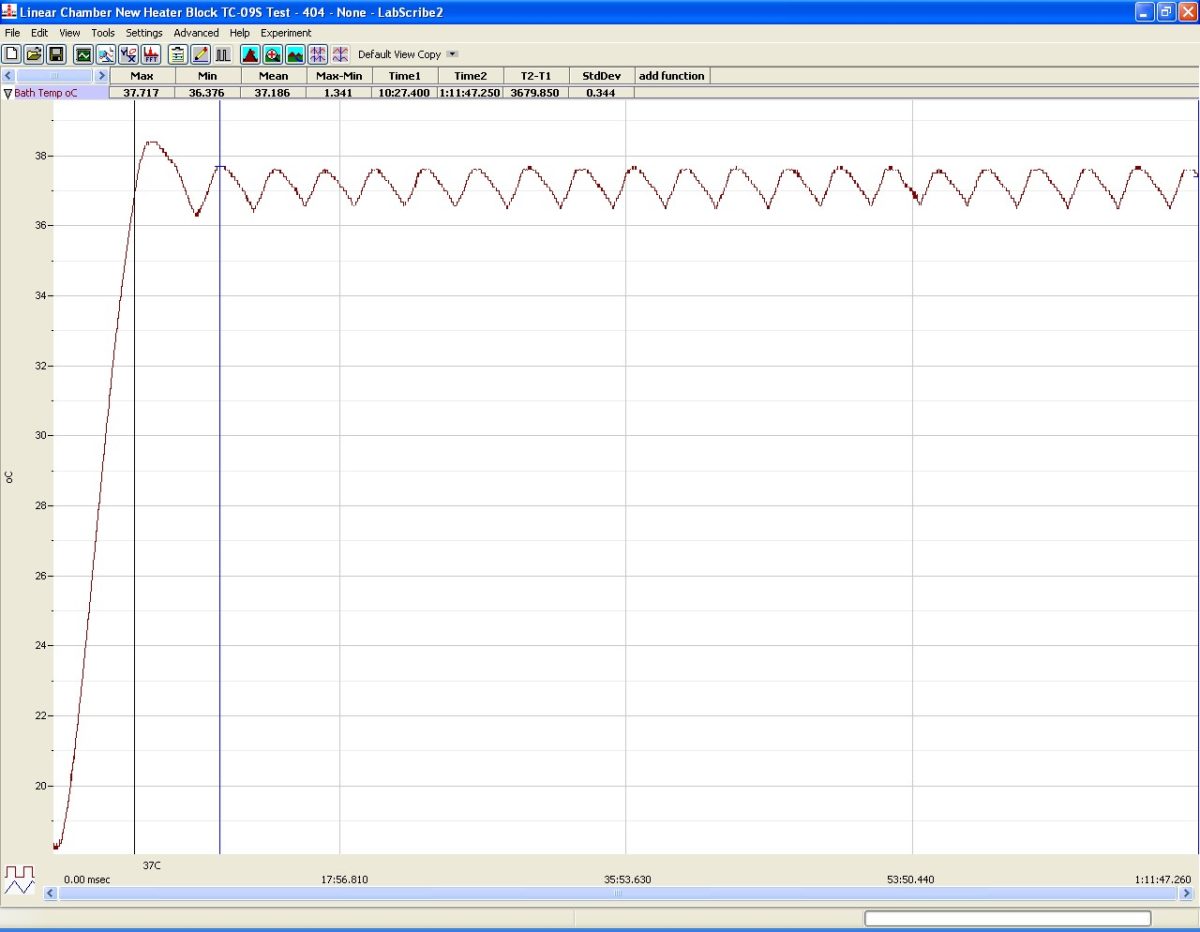
Task: Open the FFT spectrum window icon
Action: [152, 54]
